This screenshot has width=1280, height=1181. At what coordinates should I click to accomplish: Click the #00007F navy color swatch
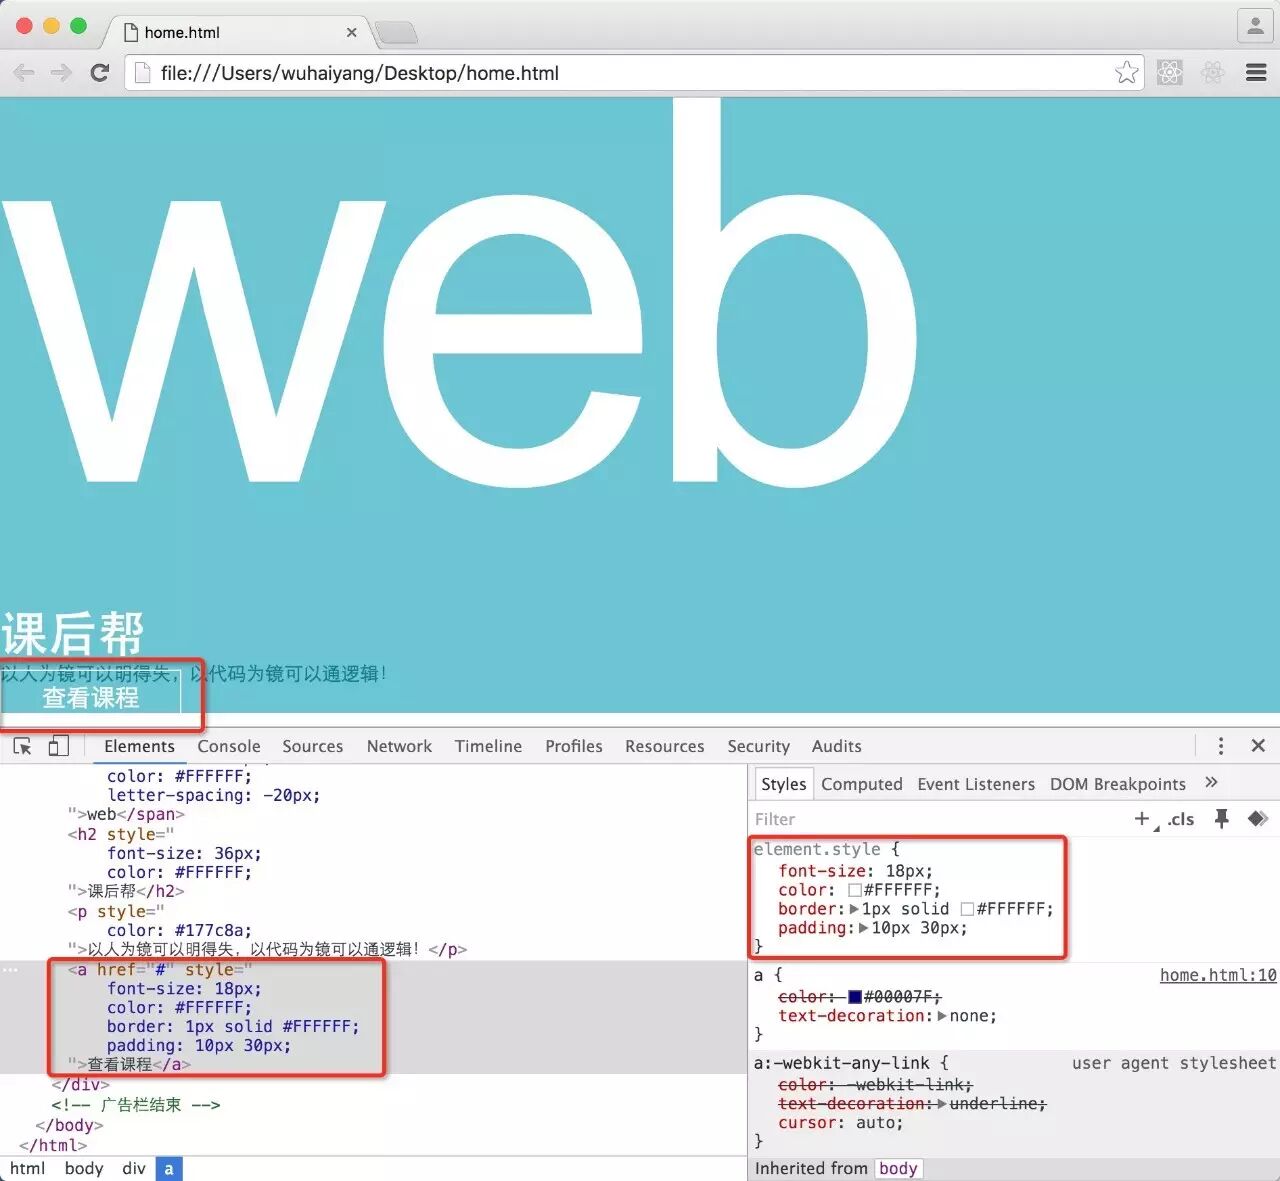pyautogui.click(x=855, y=997)
